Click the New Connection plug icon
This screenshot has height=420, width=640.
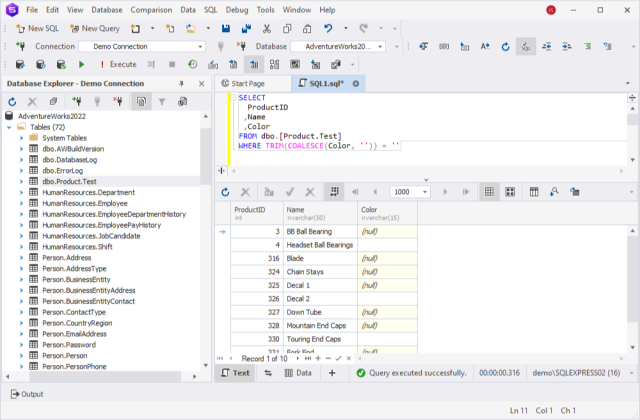tap(75, 101)
